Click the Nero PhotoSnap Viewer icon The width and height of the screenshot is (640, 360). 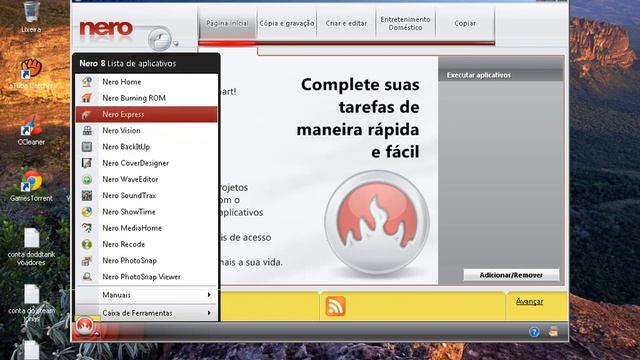(x=87, y=277)
